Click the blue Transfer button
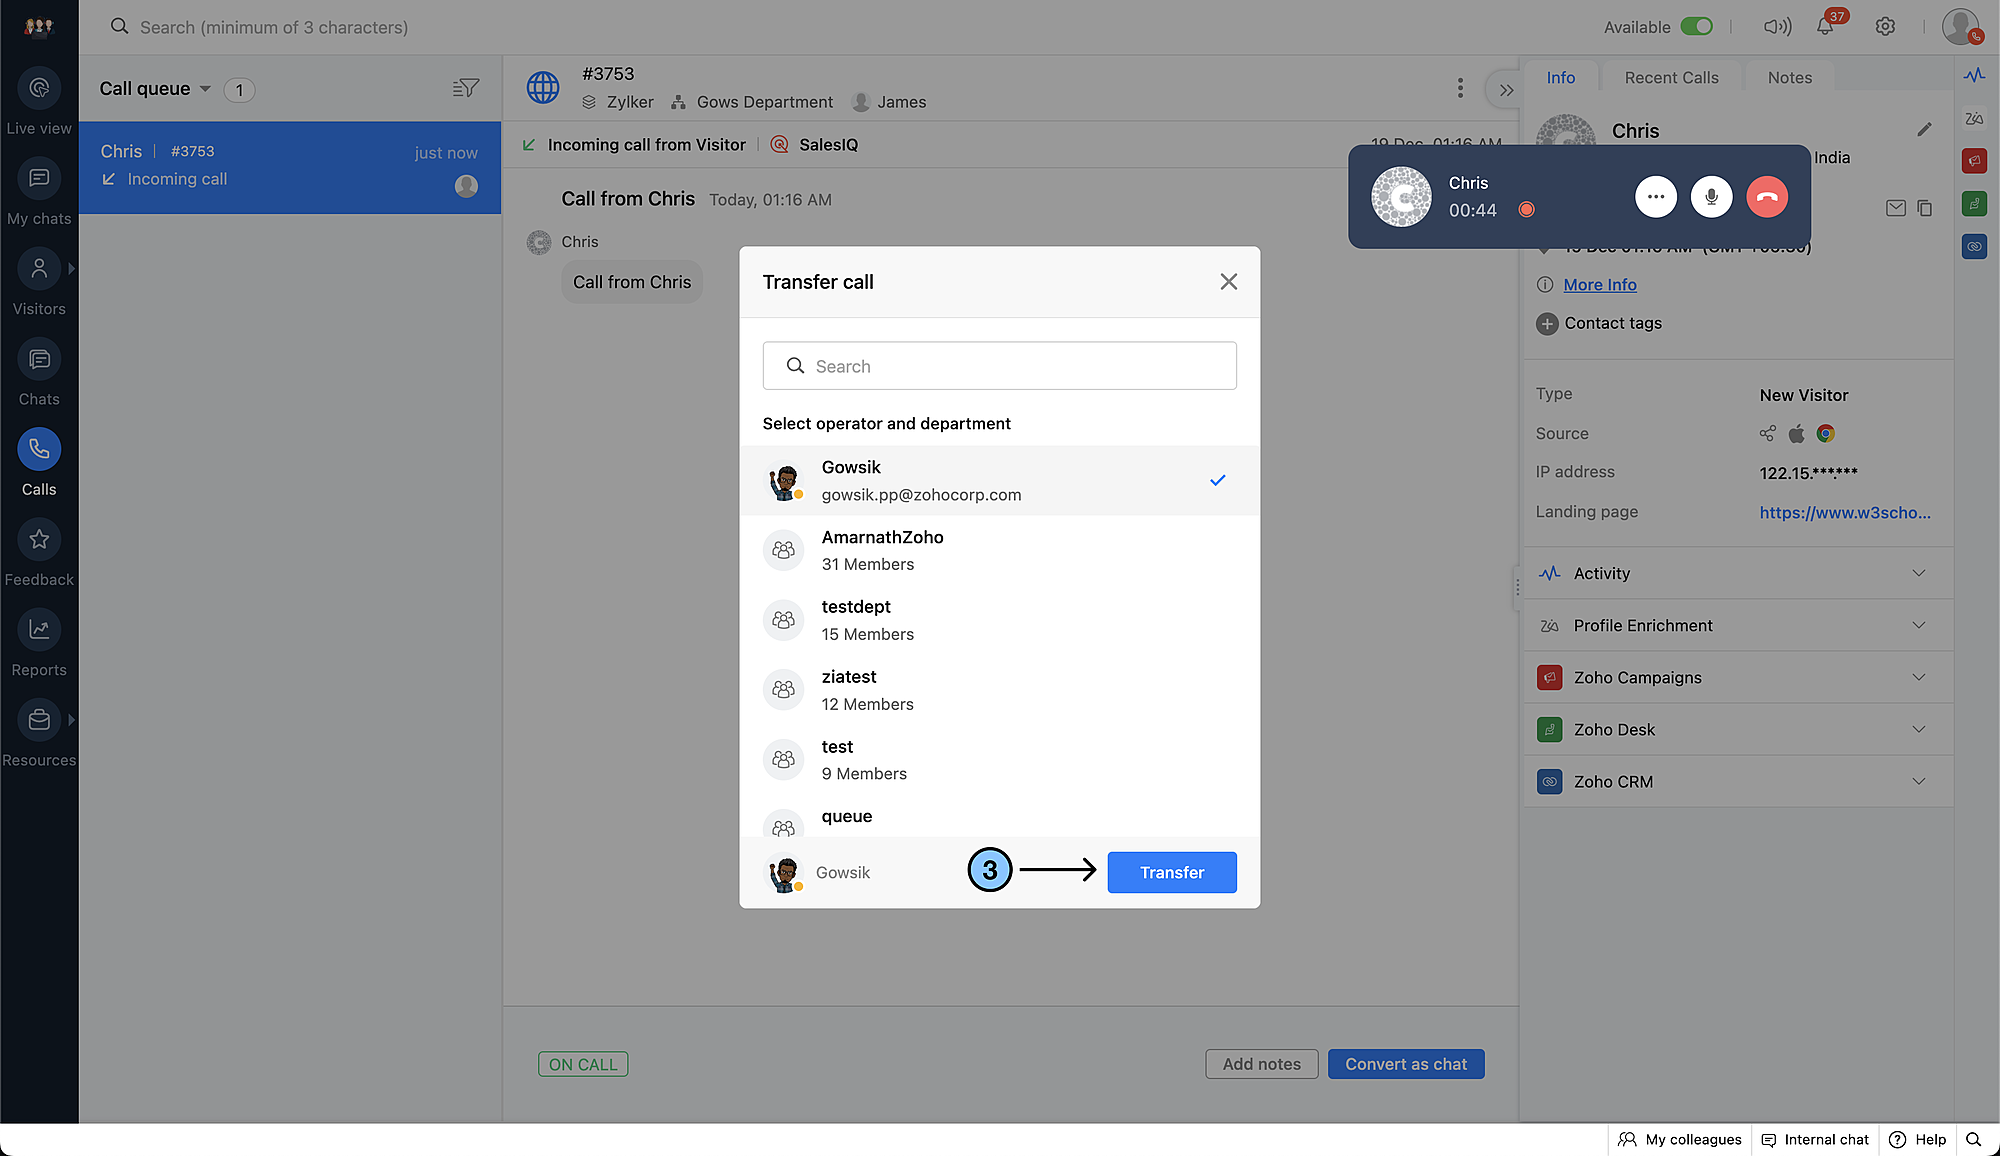 [1171, 872]
